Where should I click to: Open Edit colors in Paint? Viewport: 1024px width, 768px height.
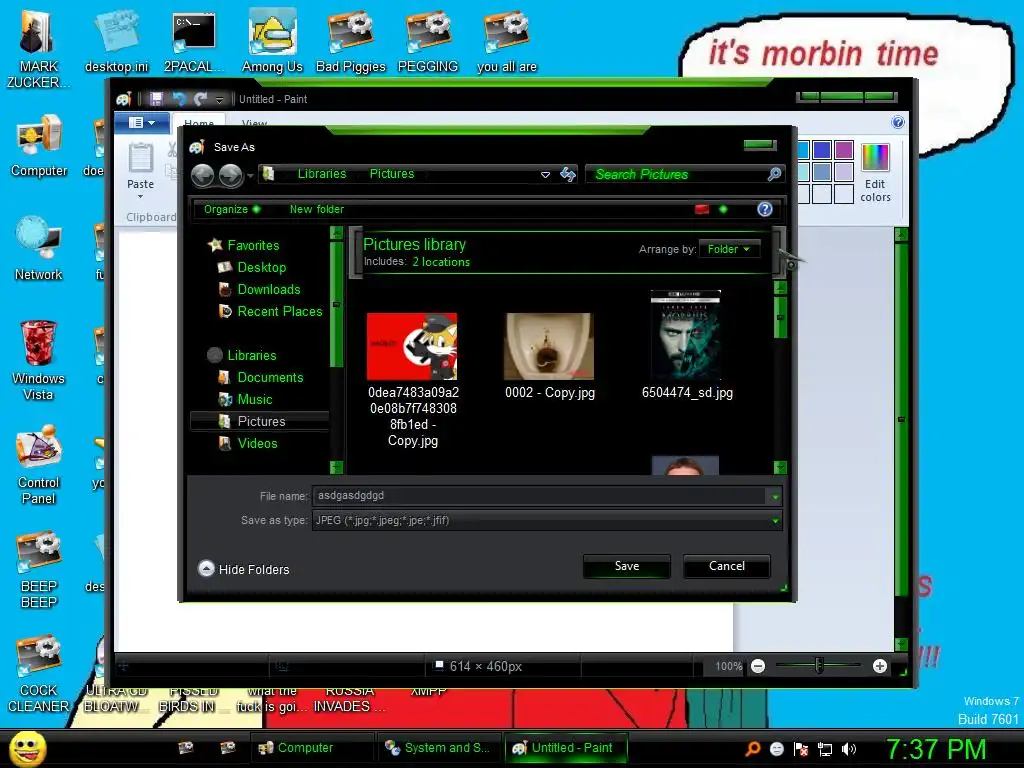point(875,172)
